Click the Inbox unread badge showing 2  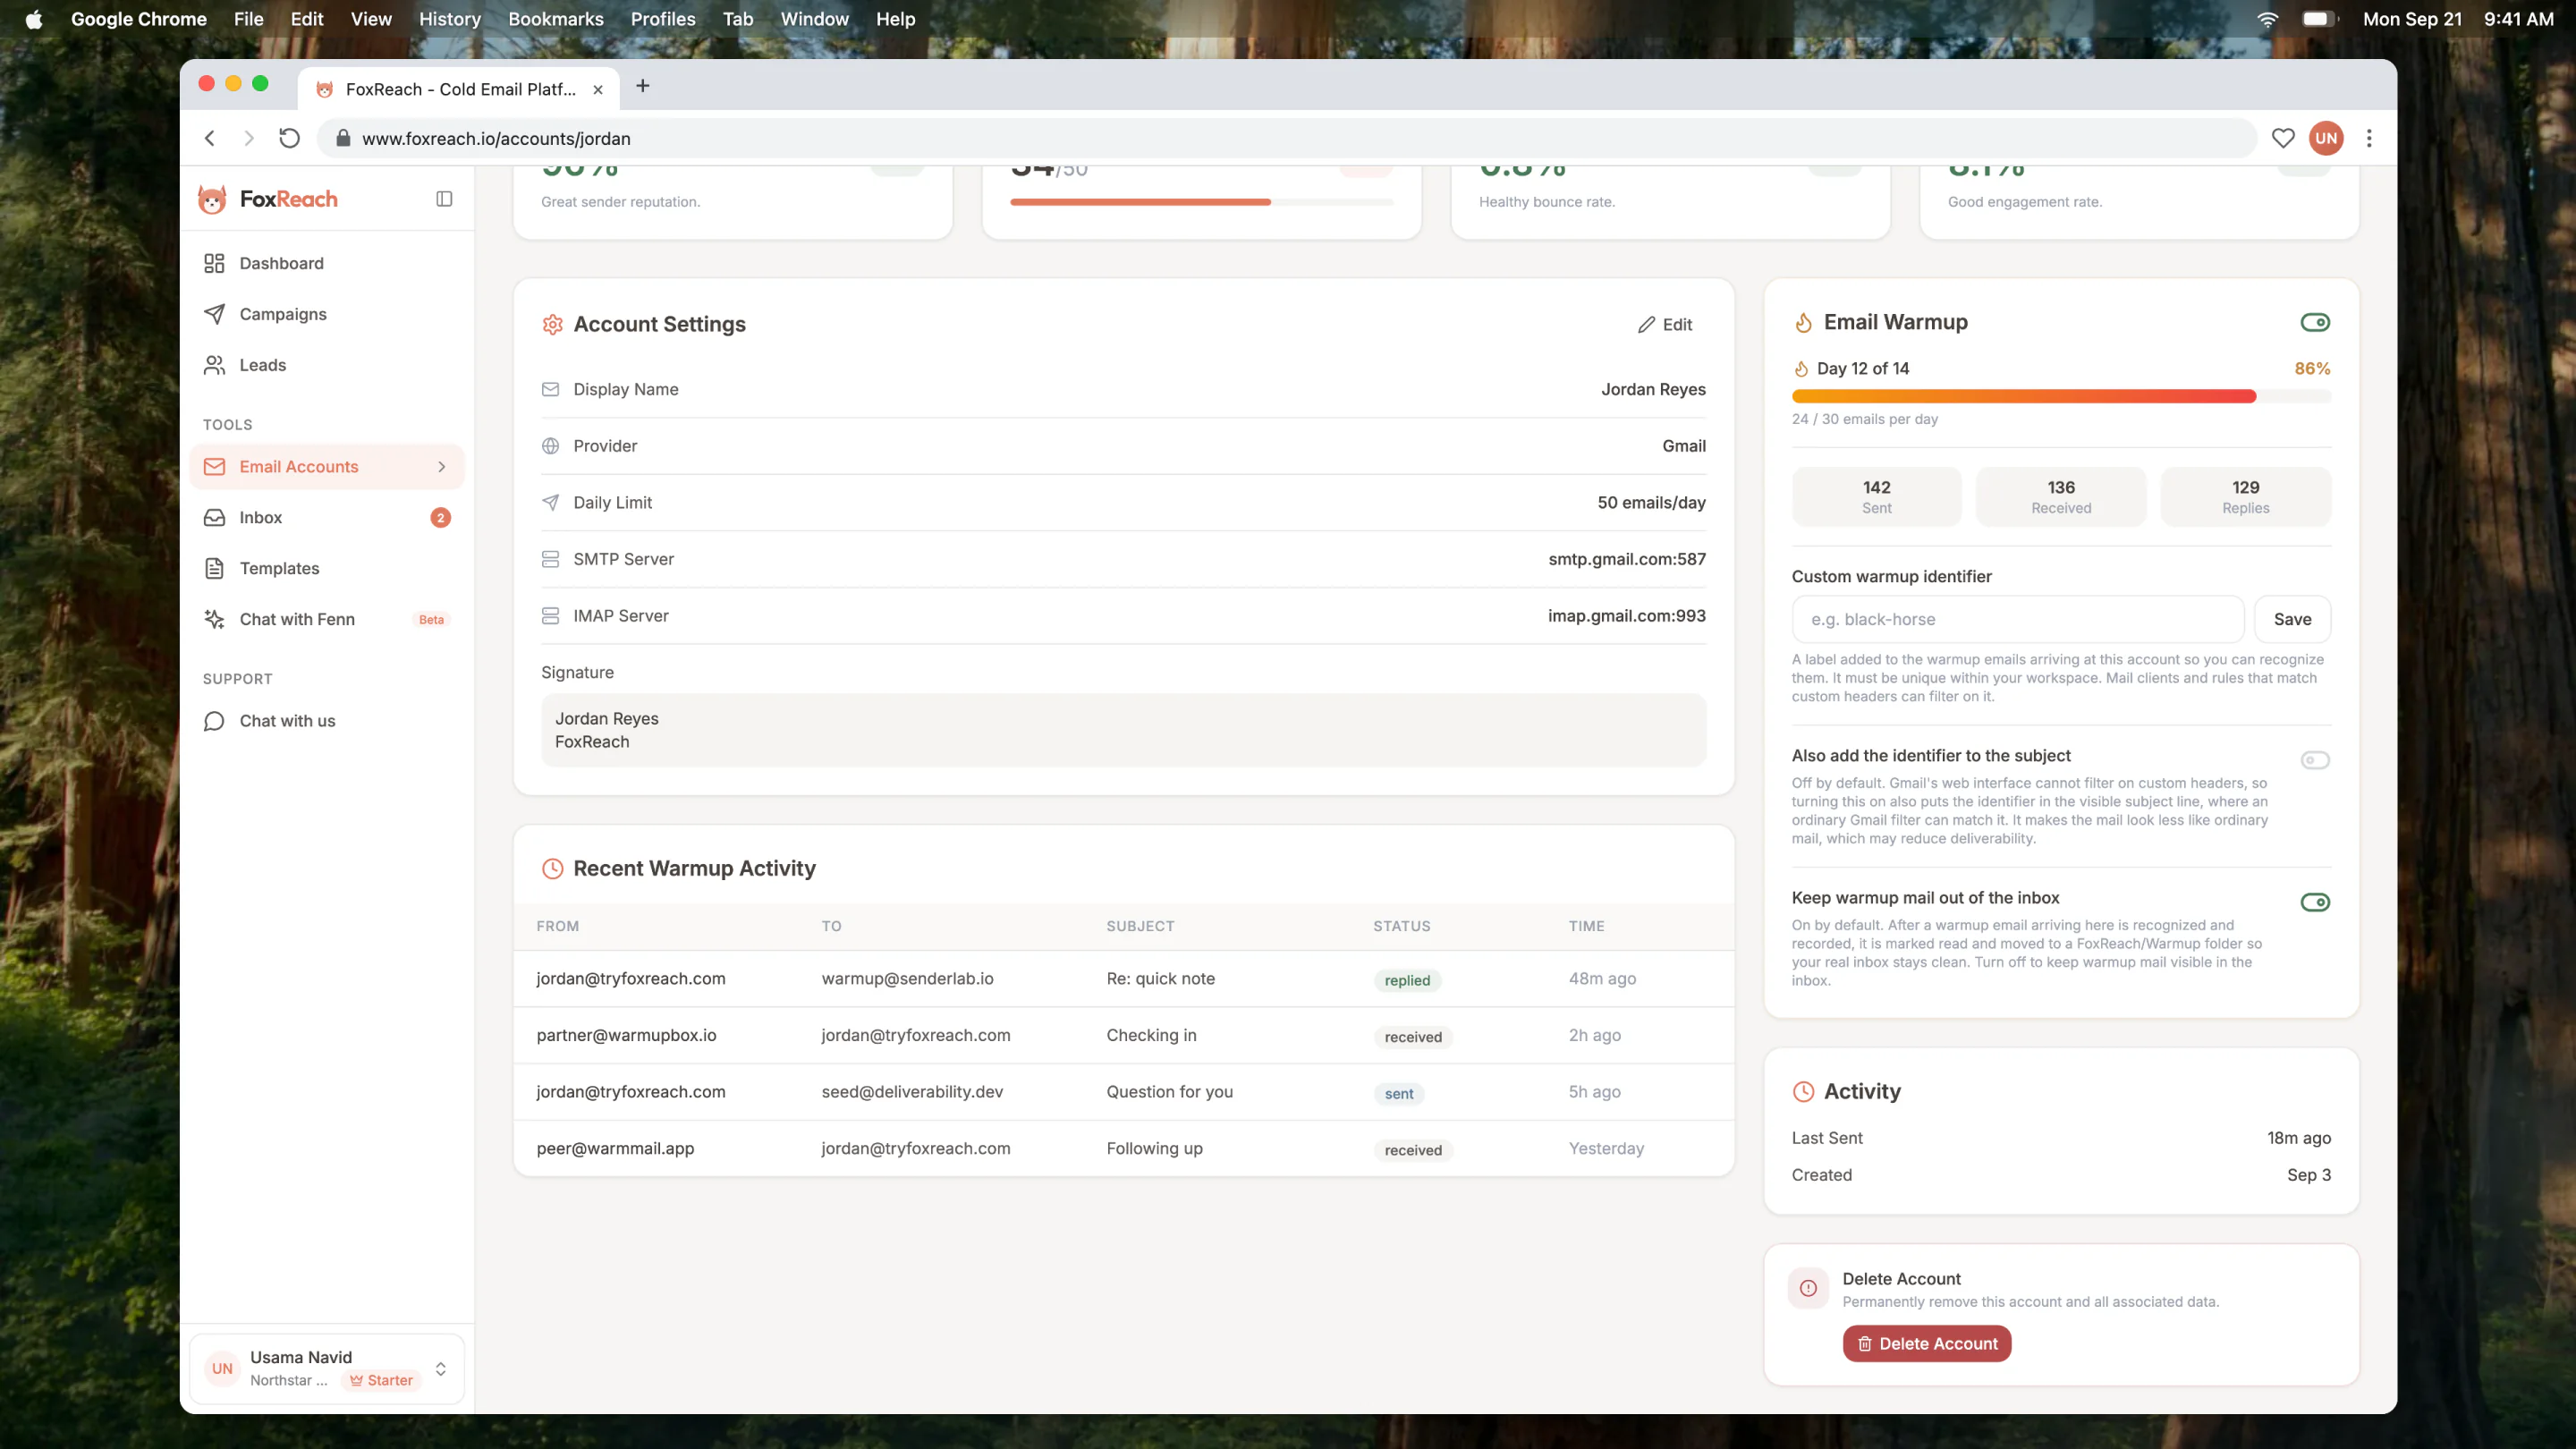pos(440,518)
